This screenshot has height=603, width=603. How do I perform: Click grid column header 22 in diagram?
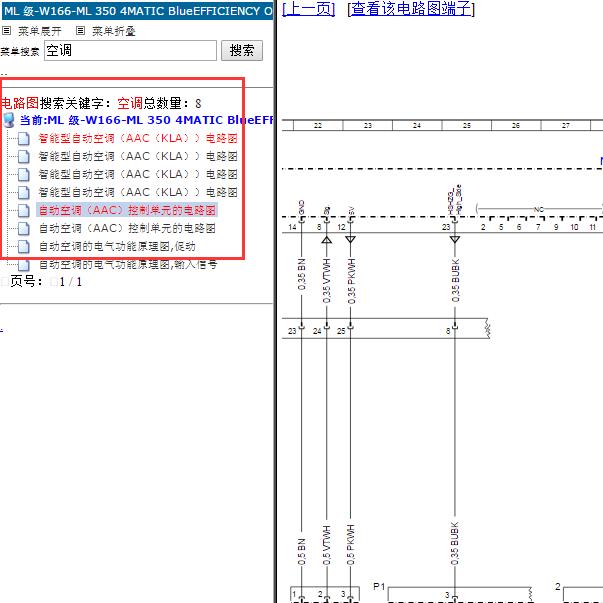(318, 126)
